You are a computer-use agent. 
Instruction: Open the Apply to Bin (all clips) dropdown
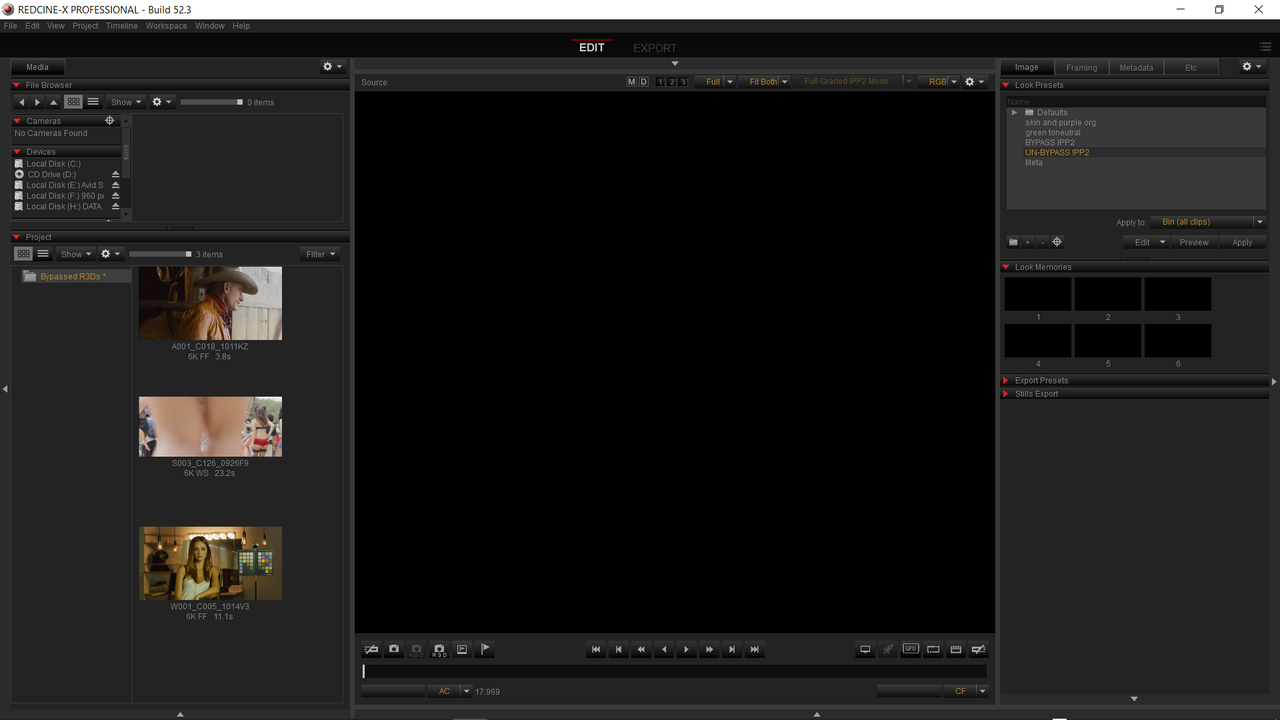pos(1207,222)
